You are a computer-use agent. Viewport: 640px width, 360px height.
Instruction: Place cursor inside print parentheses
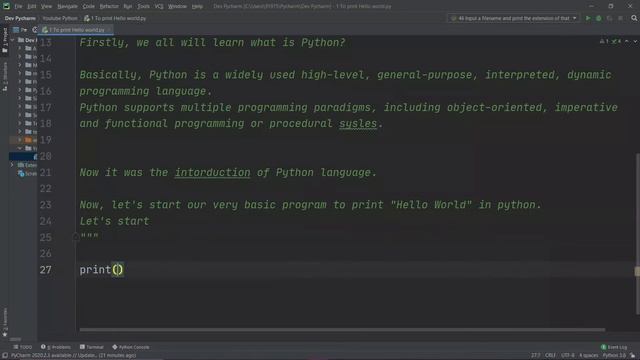(x=118, y=269)
